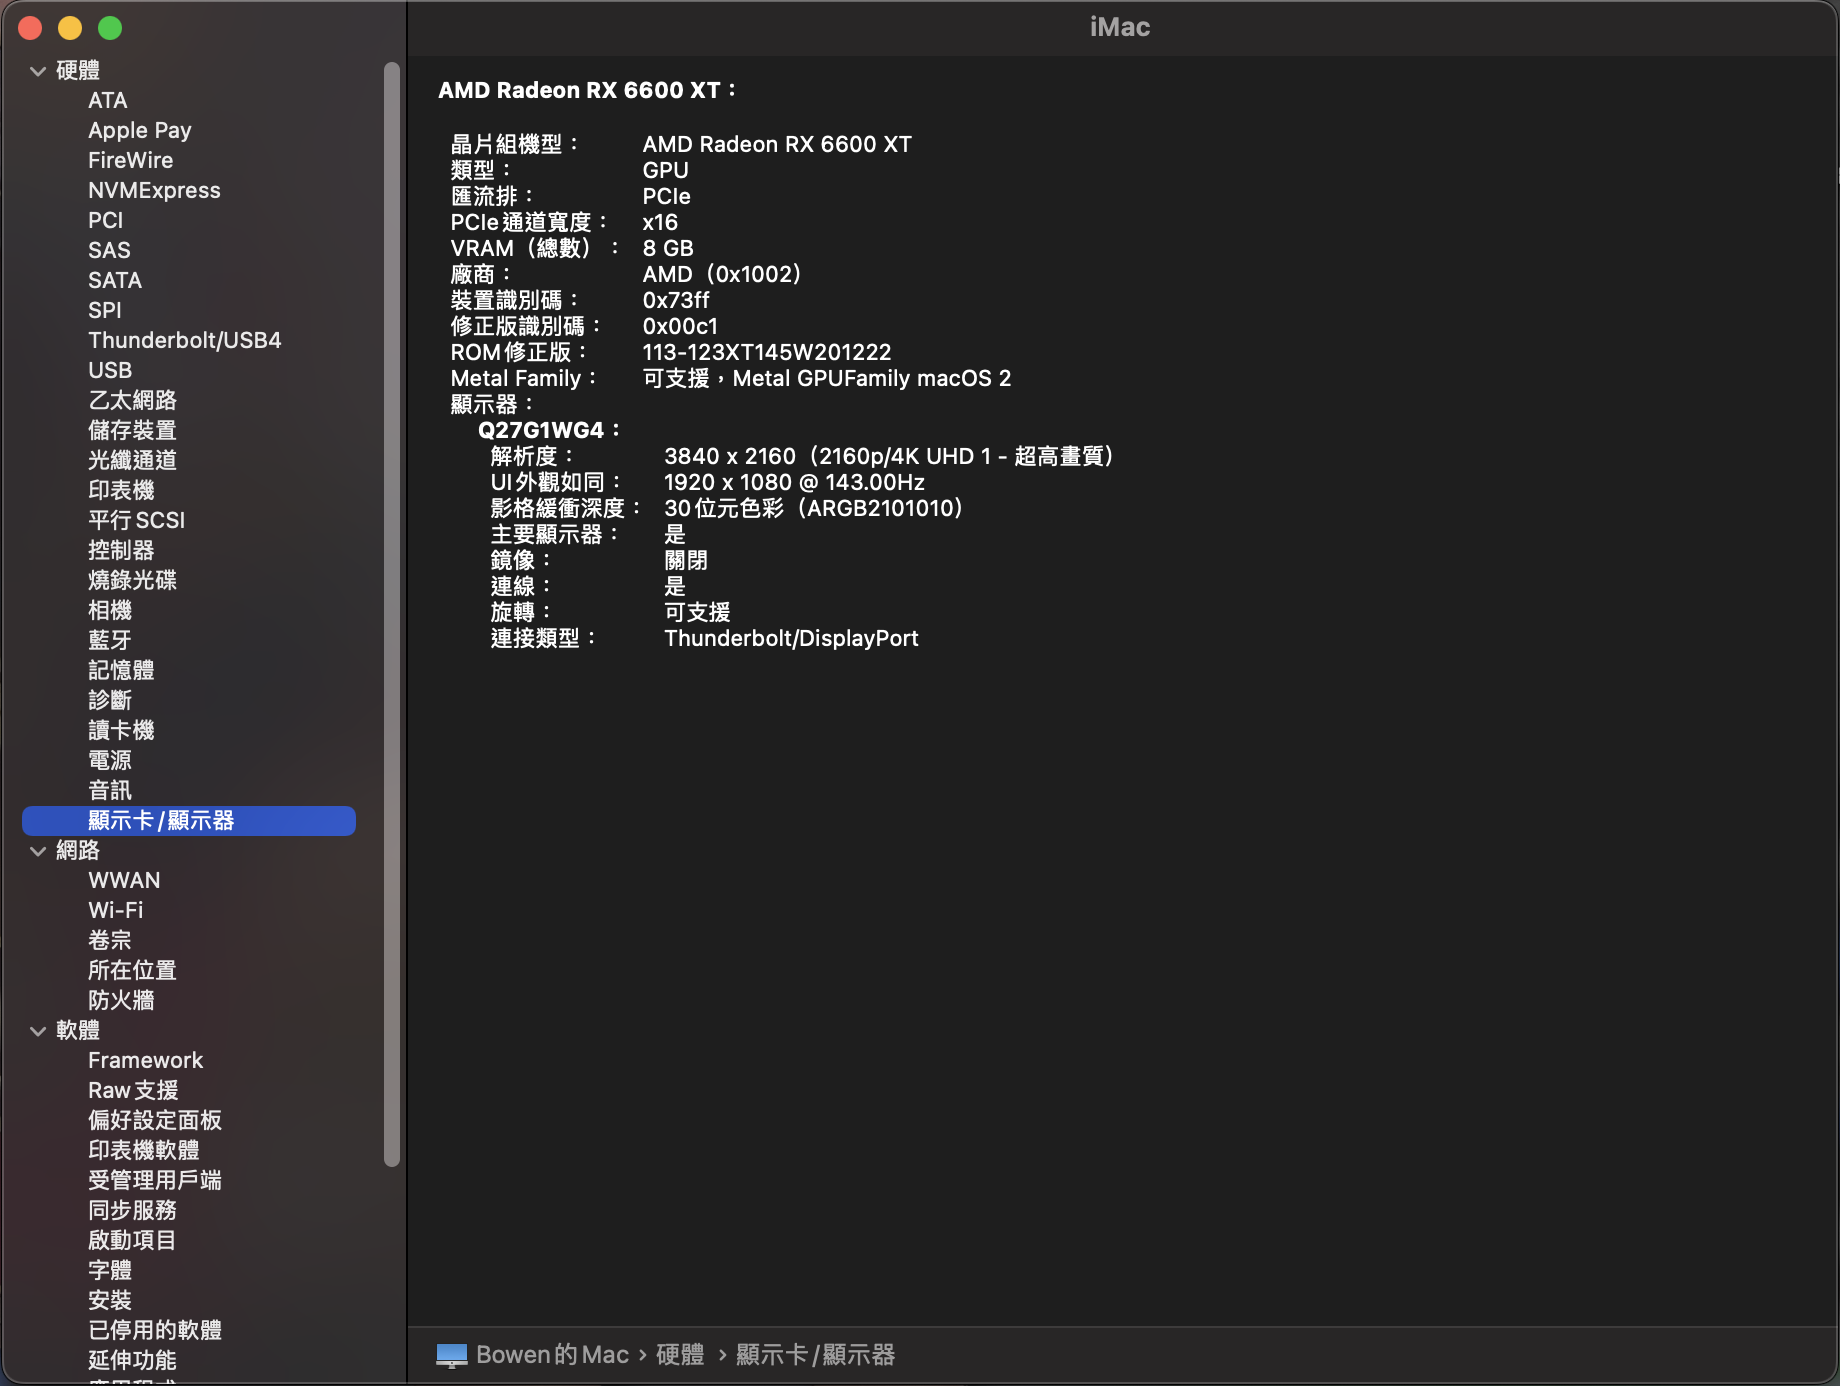Viewport: 1840px width, 1386px height.
Task: Select SPI in the sidebar
Action: (105, 311)
